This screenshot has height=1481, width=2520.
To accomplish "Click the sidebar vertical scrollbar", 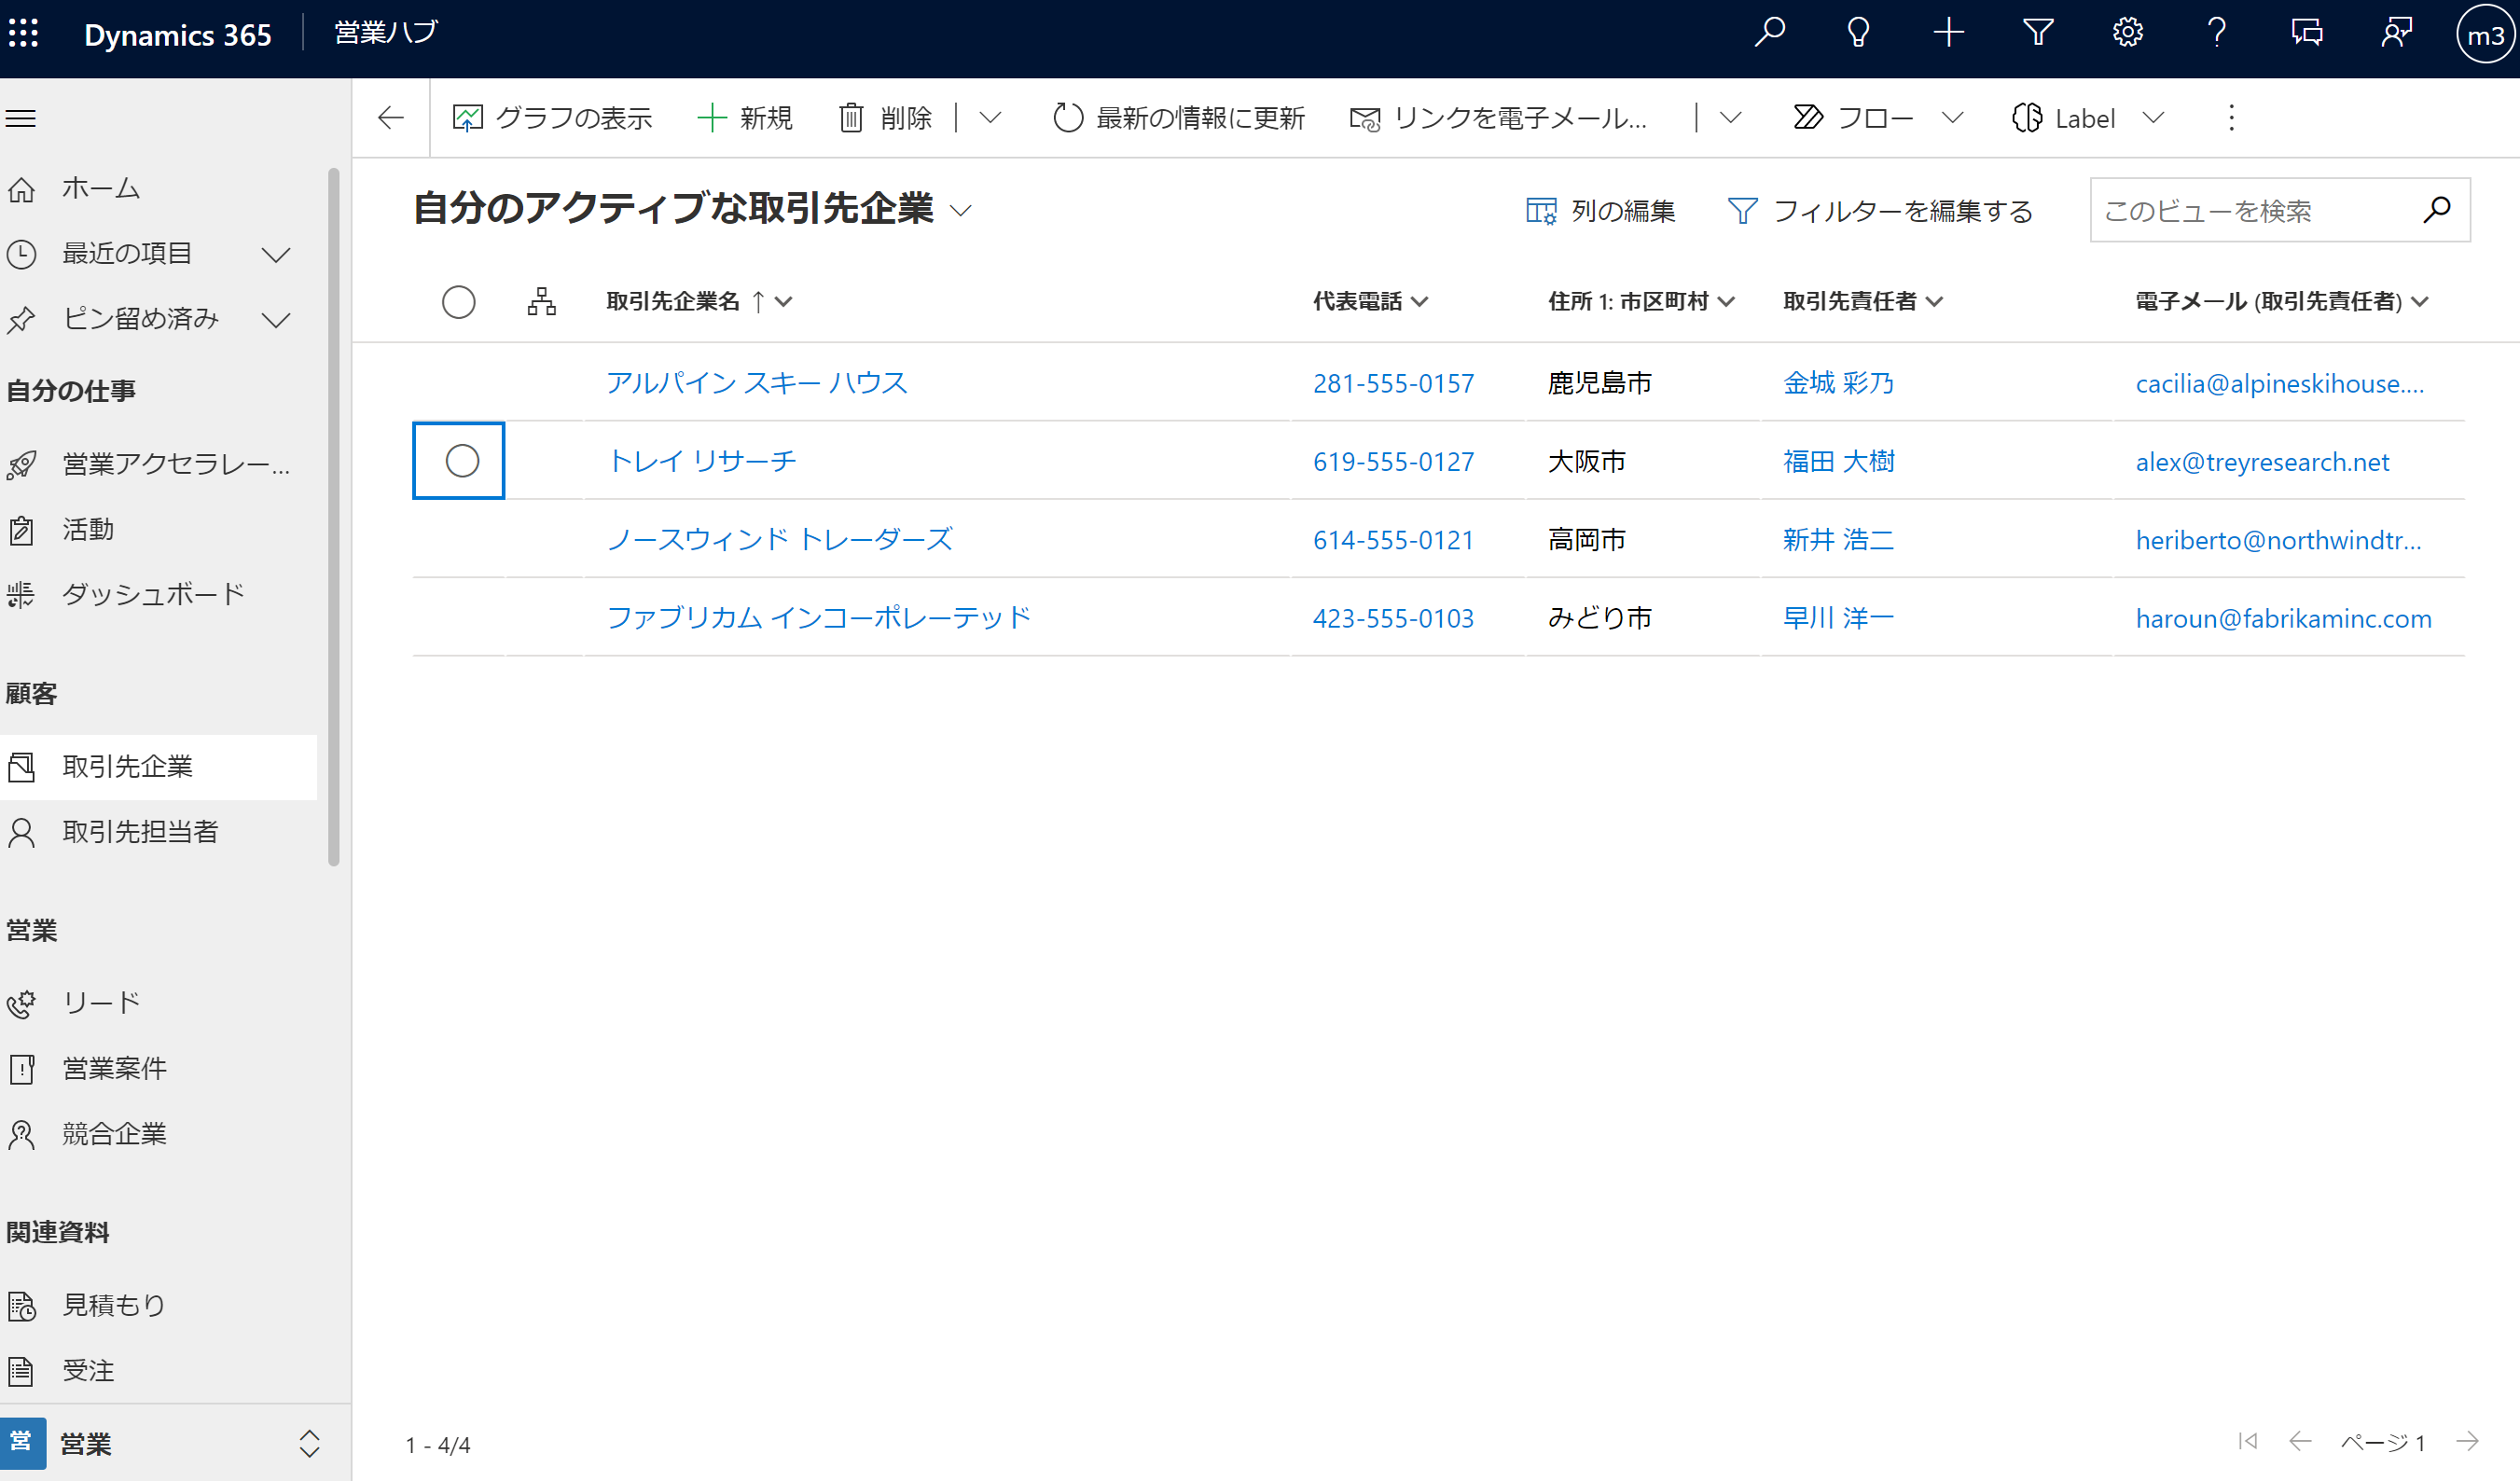I will pyautogui.click(x=334, y=516).
